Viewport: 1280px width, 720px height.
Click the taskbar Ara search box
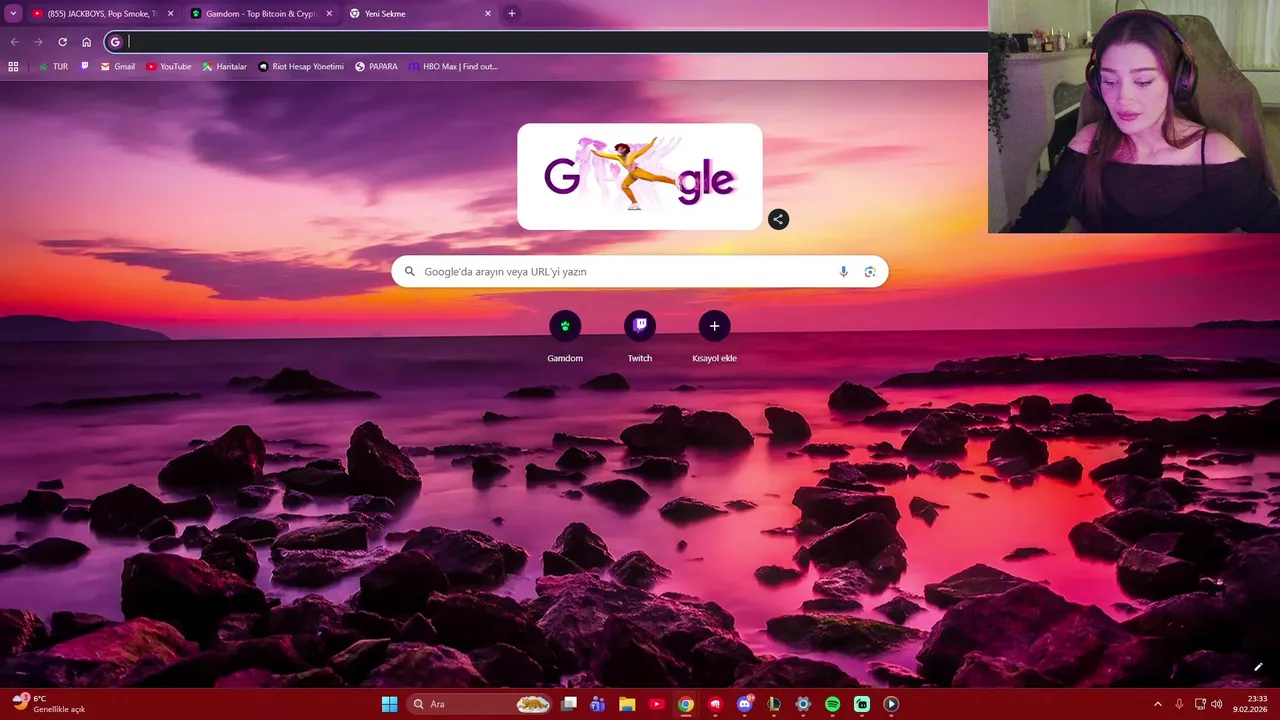pyautogui.click(x=481, y=704)
